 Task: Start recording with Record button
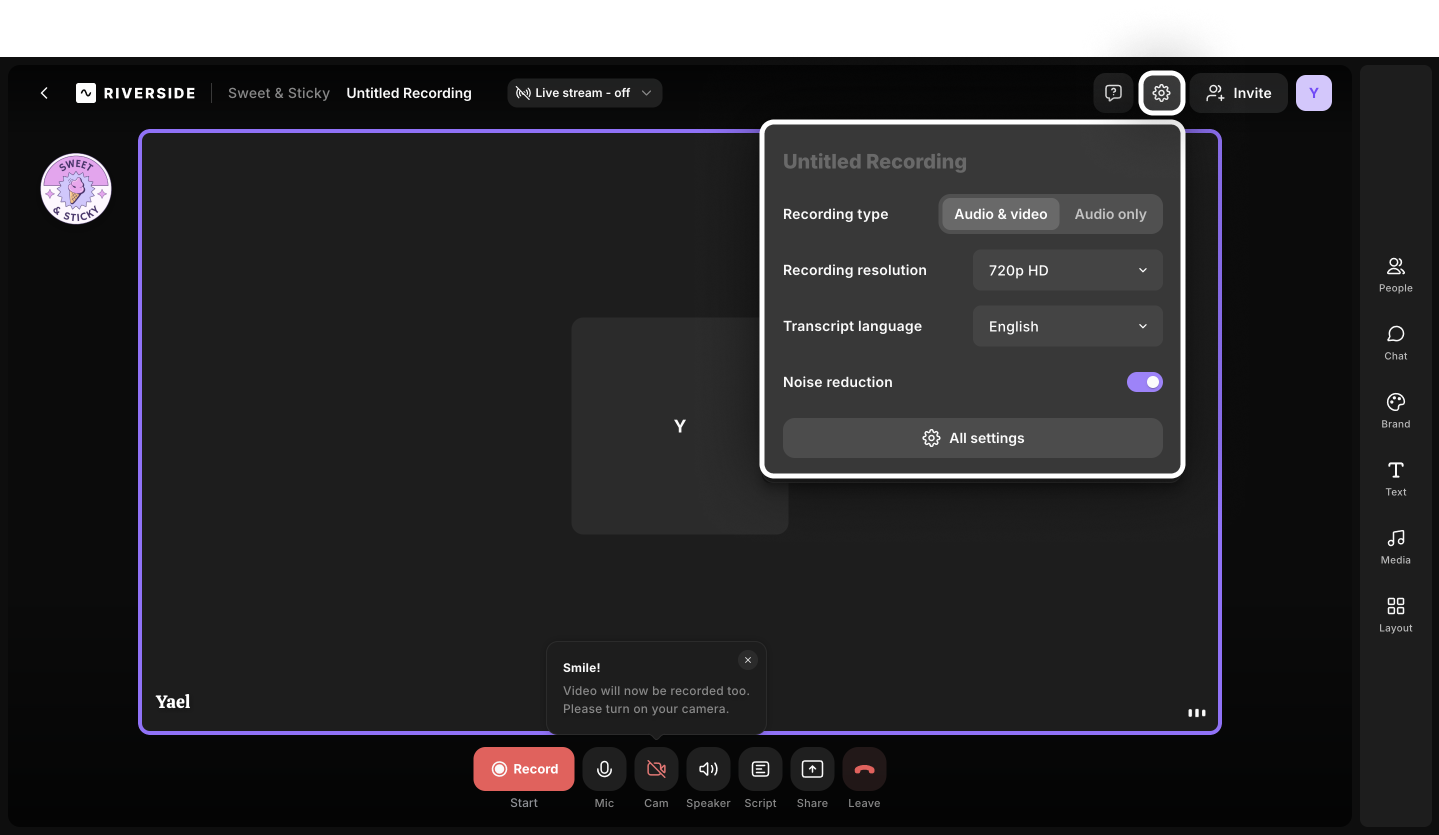tap(524, 769)
